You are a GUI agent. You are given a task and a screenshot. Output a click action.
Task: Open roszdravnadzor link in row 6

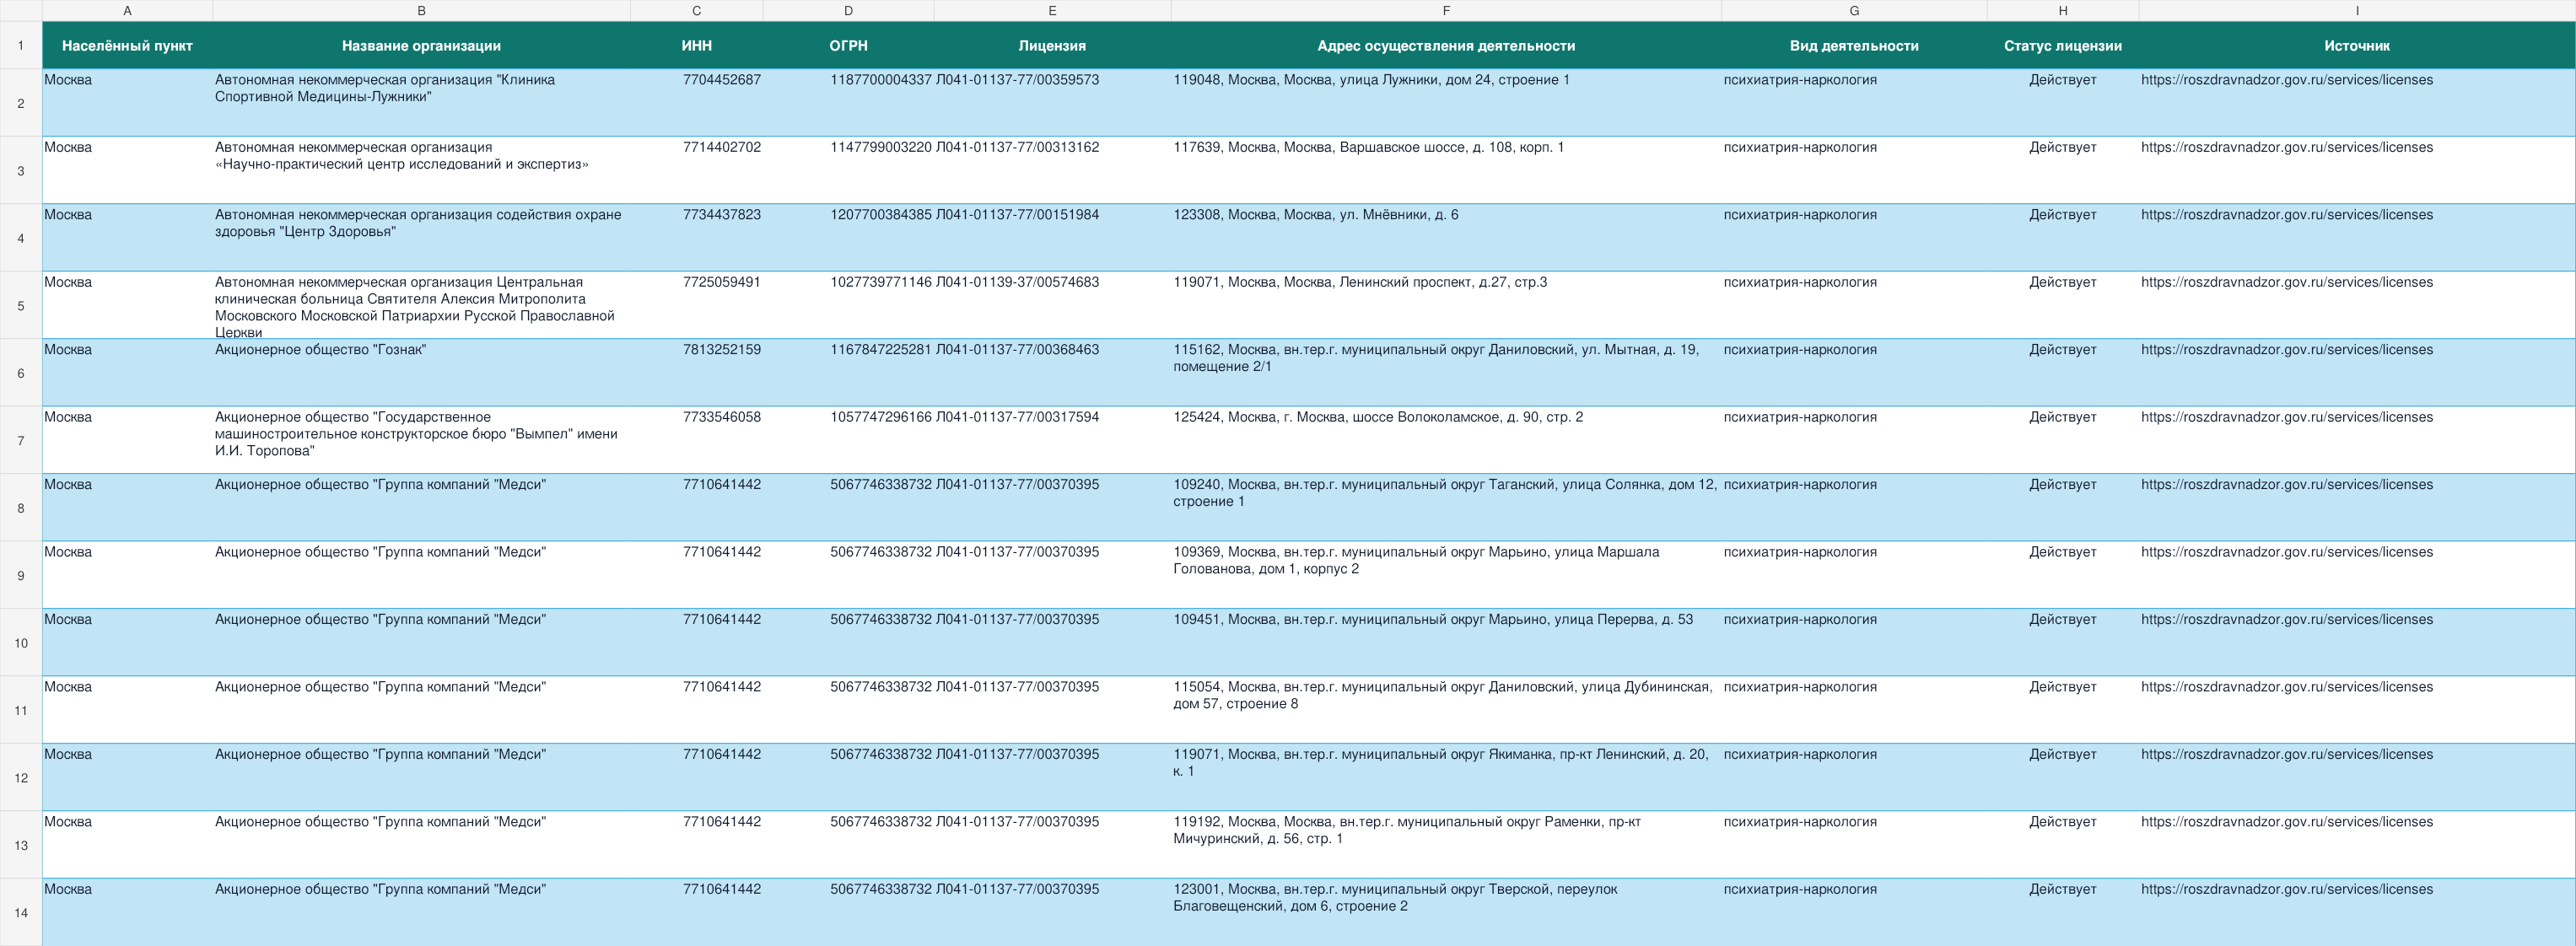pyautogui.click(x=2286, y=350)
